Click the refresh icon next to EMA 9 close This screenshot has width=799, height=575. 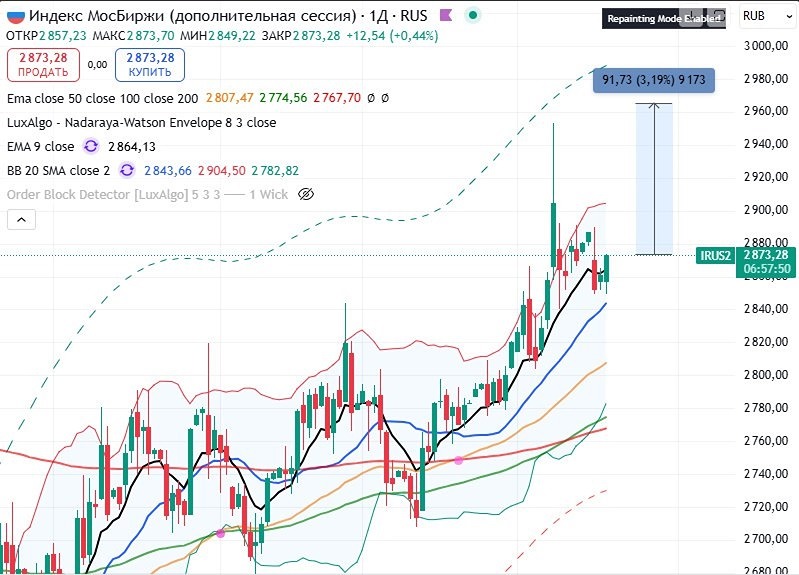tap(91, 147)
